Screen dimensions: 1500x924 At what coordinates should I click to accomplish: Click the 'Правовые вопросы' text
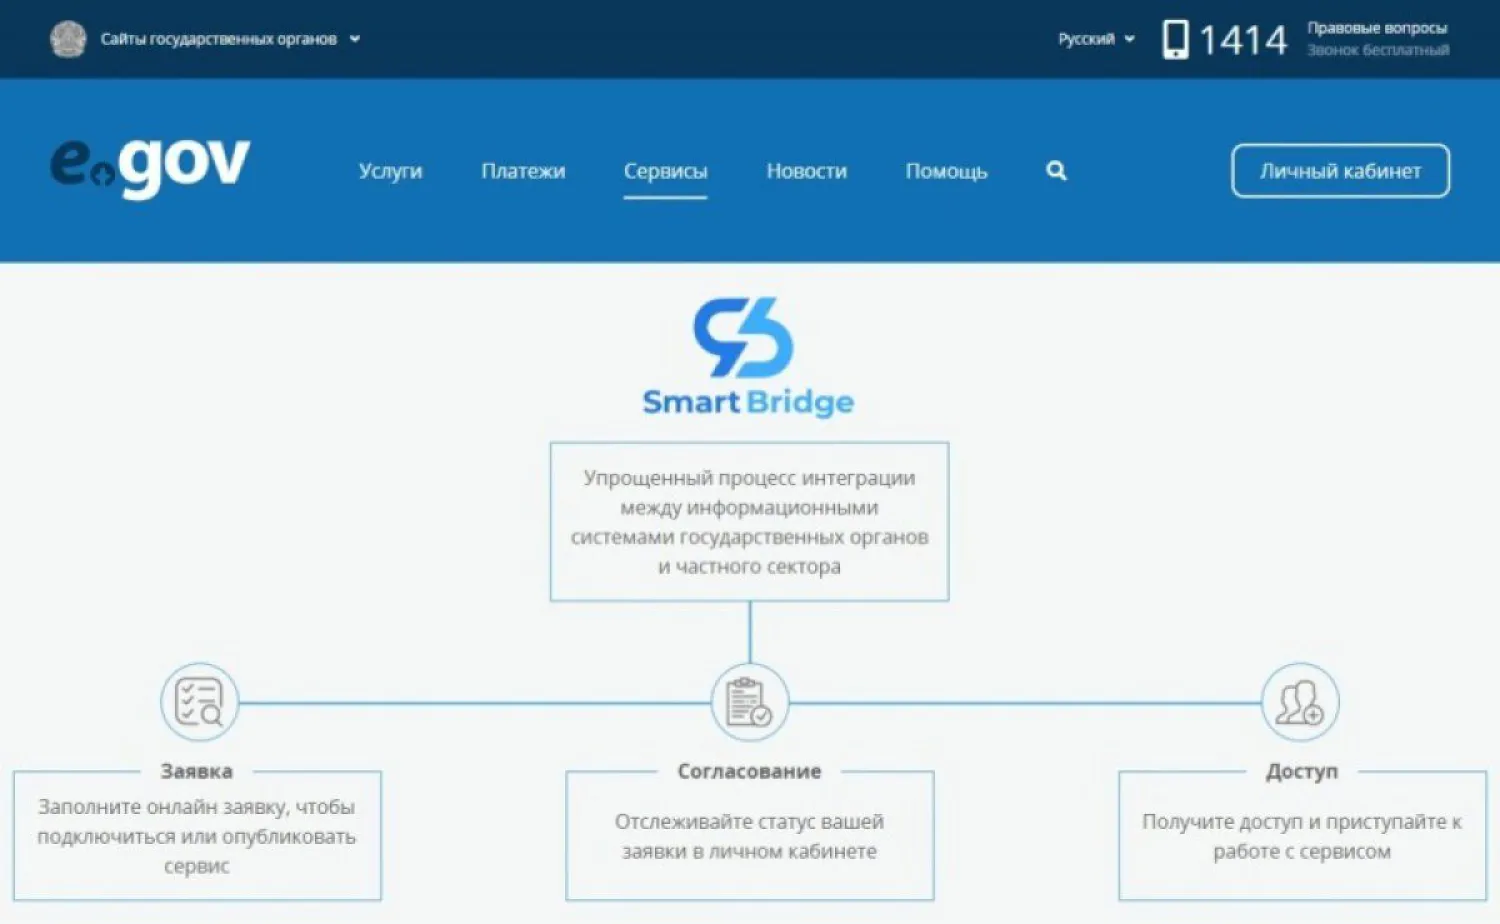1377,28
